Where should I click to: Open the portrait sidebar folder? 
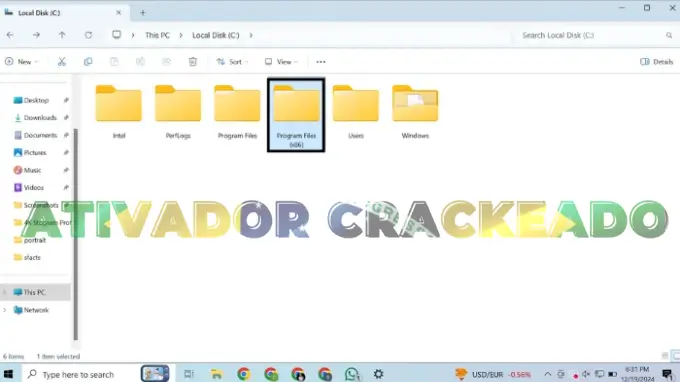[35, 240]
